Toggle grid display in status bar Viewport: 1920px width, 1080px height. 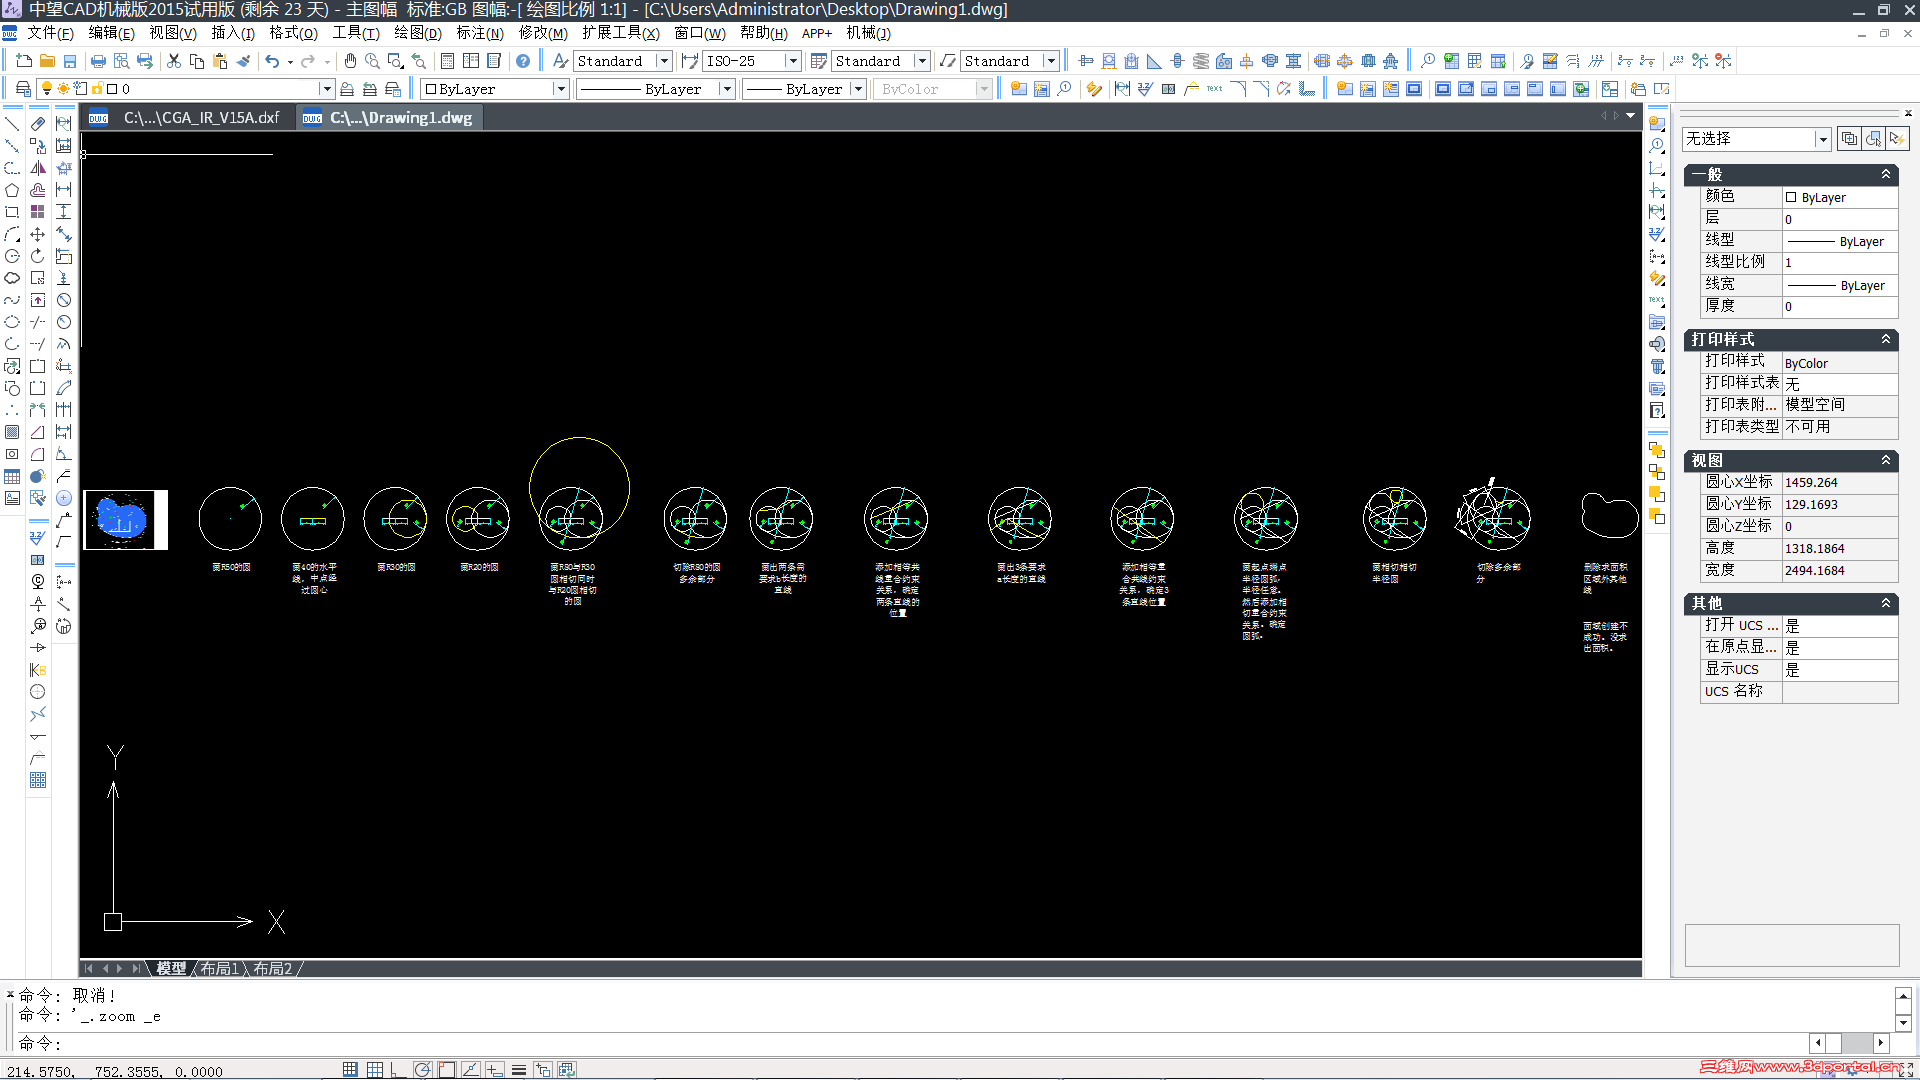tap(375, 1070)
